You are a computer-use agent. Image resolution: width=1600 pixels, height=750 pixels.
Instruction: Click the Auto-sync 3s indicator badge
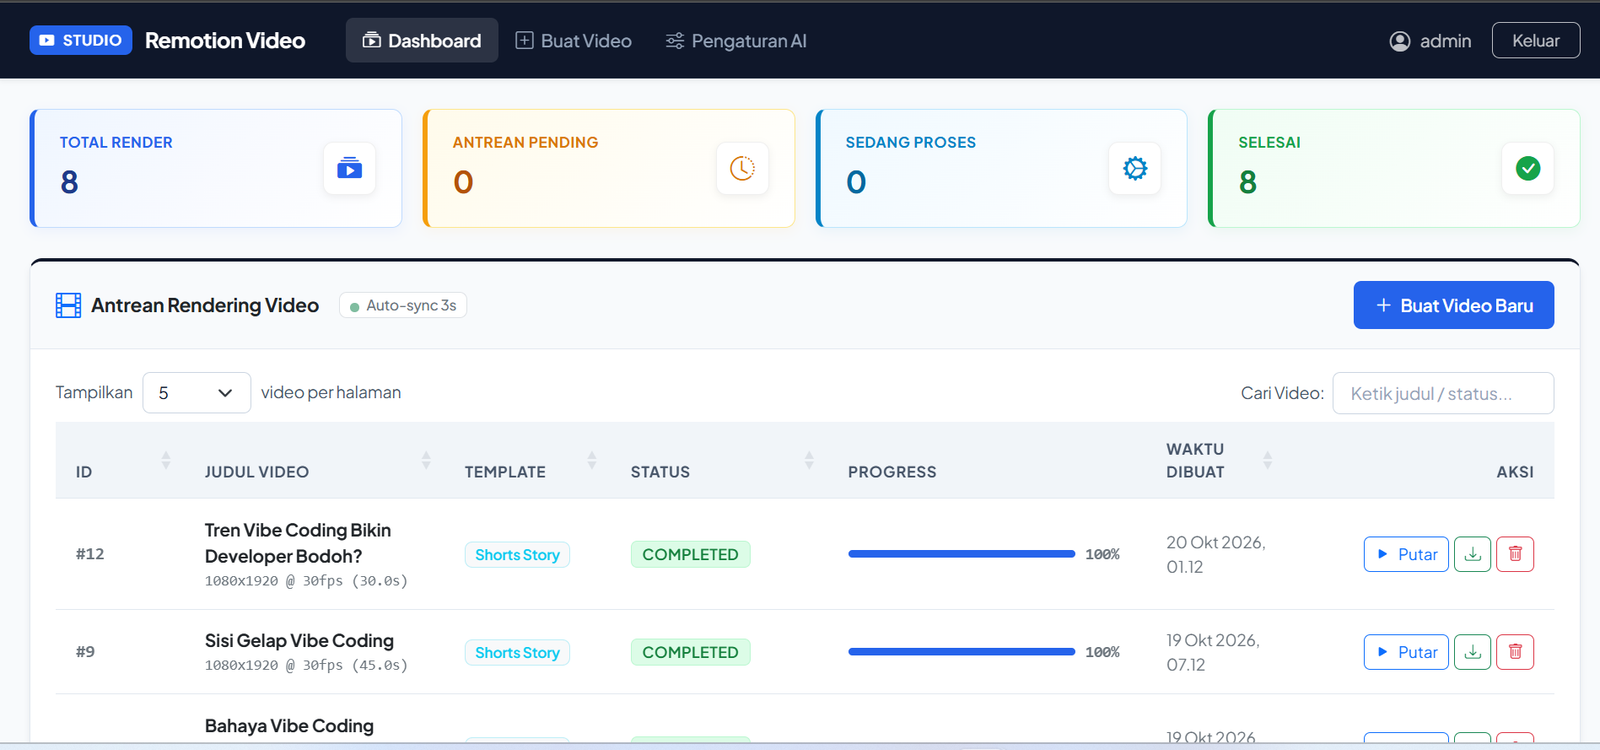tap(403, 305)
